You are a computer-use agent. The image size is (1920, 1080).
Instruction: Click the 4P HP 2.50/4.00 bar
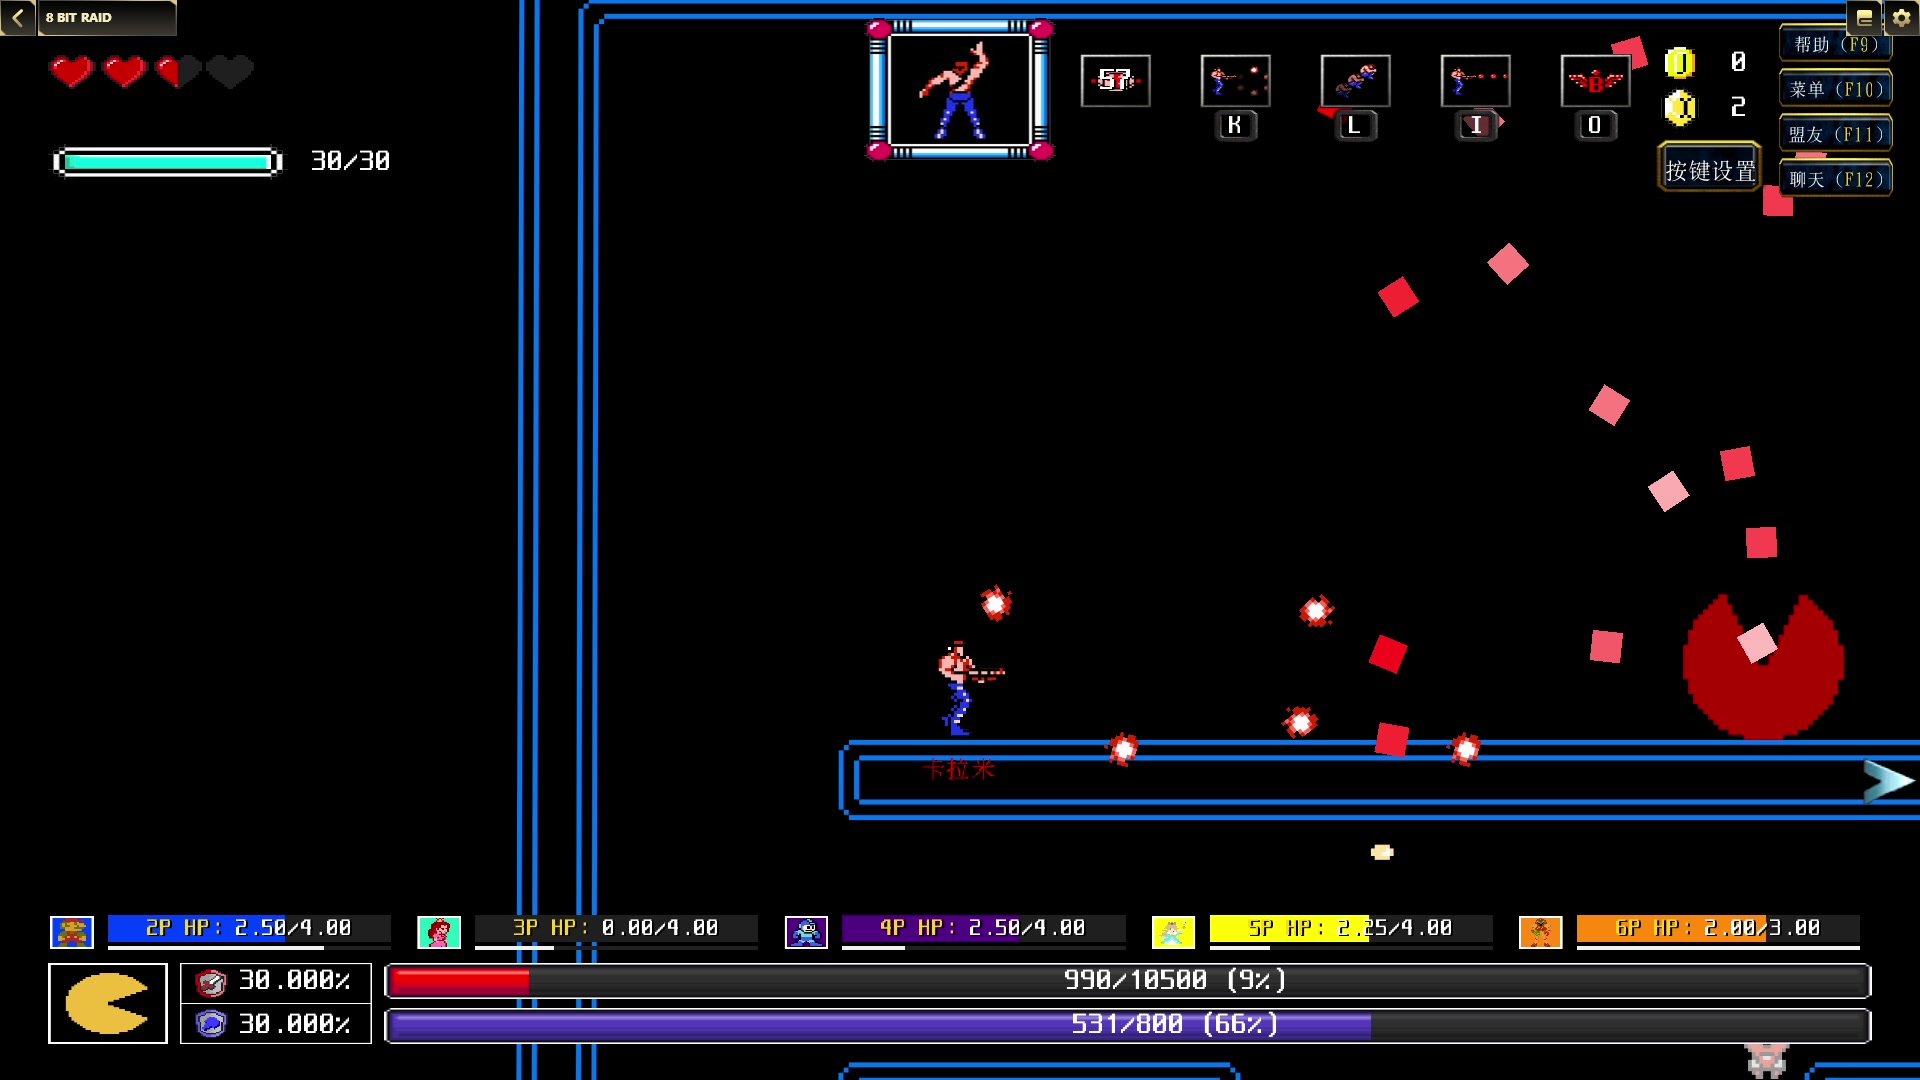tap(983, 929)
